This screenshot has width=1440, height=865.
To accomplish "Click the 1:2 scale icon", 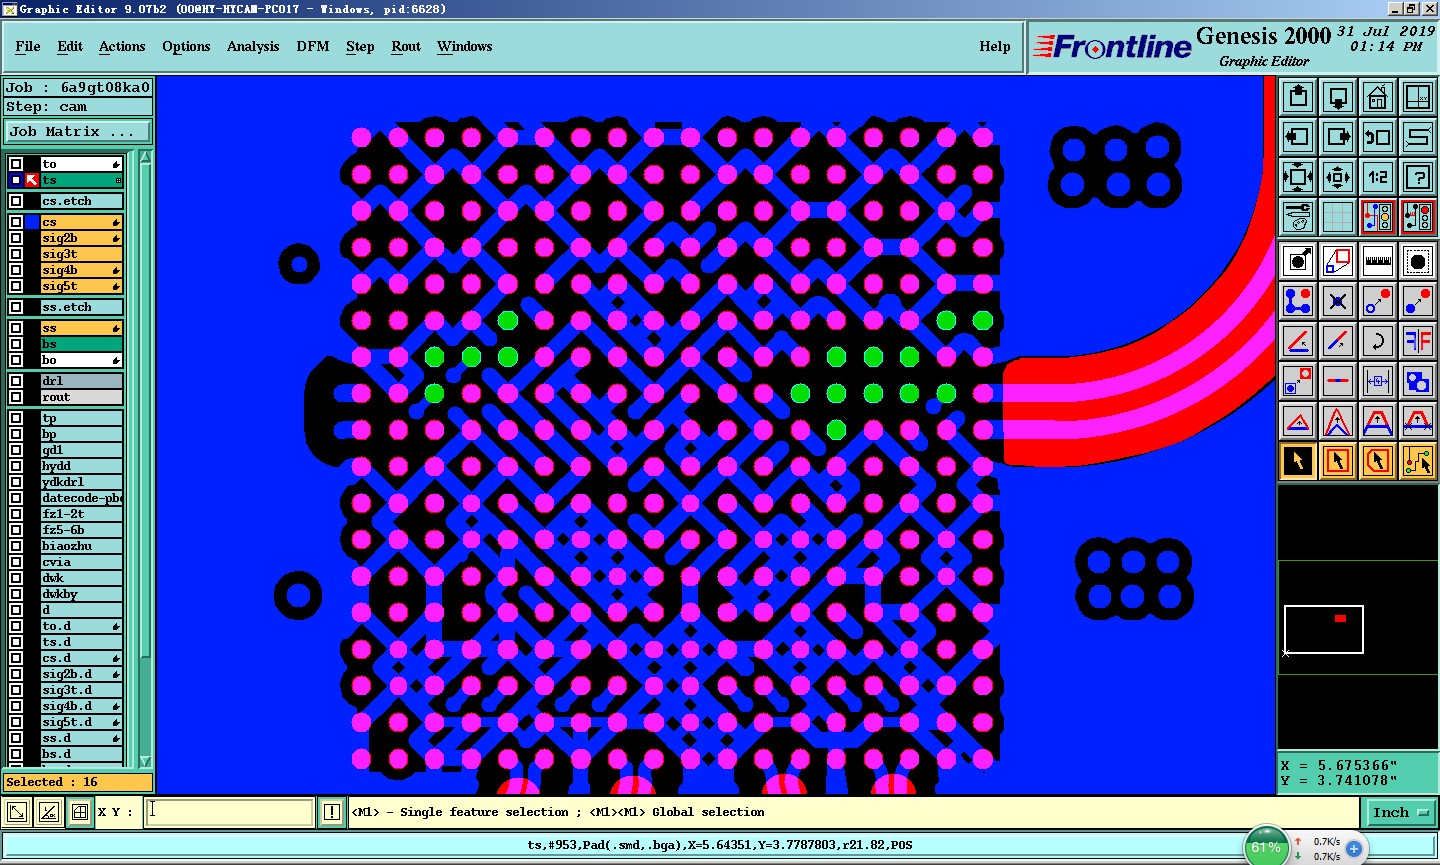I will [x=1378, y=177].
